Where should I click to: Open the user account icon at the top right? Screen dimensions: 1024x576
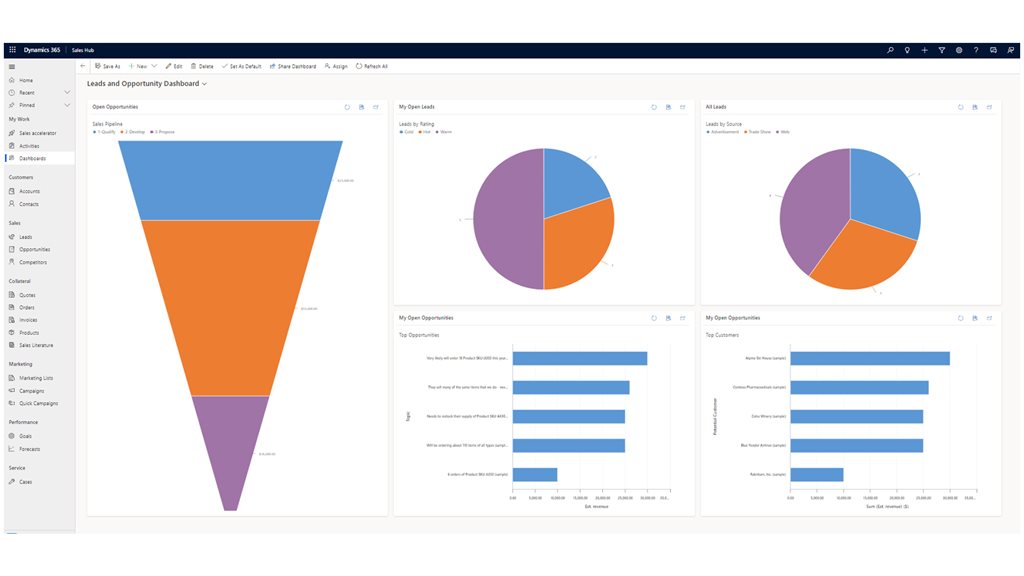pyautogui.click(x=1010, y=50)
